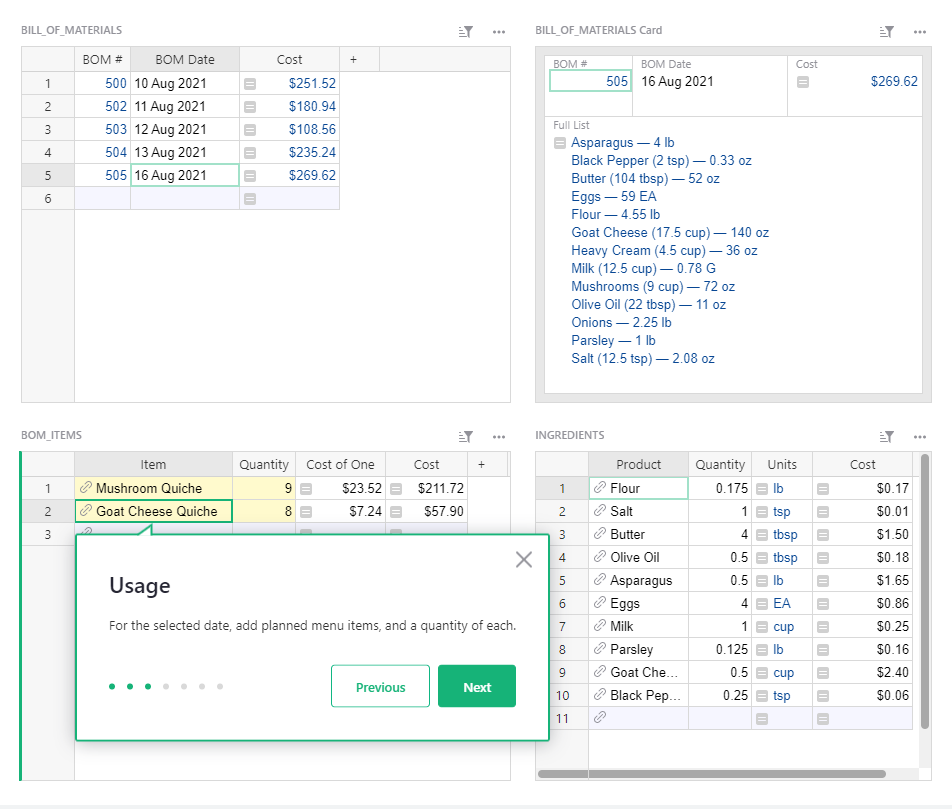The image size is (952, 809).
Task: Open record 500 in BILL_OF_MATERIALS
Action: coord(114,83)
